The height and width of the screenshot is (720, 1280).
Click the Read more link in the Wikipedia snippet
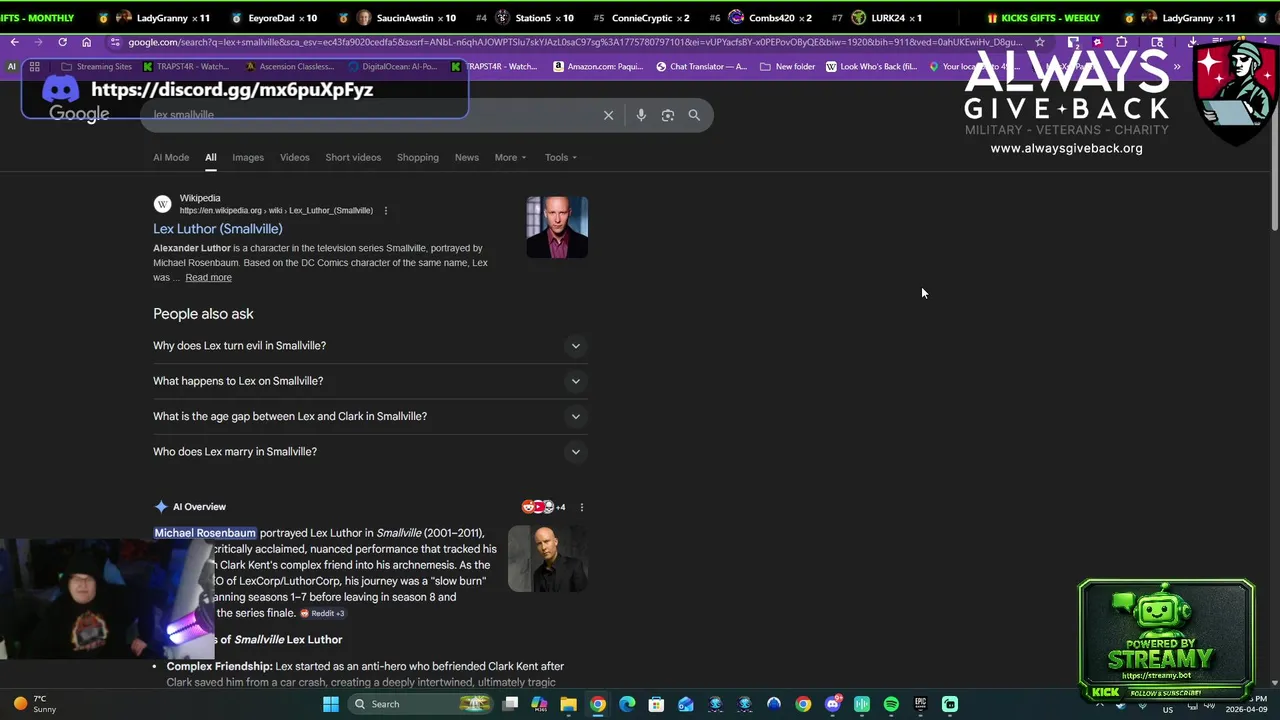208,278
